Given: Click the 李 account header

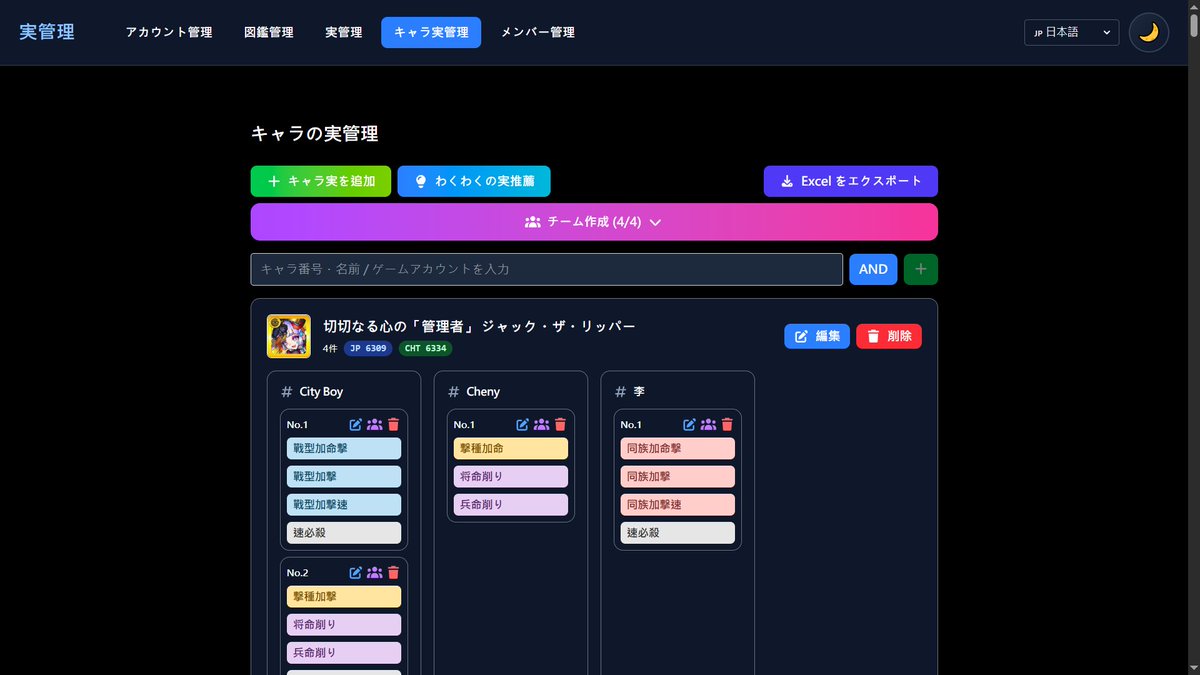Looking at the screenshot, I should tap(630, 391).
